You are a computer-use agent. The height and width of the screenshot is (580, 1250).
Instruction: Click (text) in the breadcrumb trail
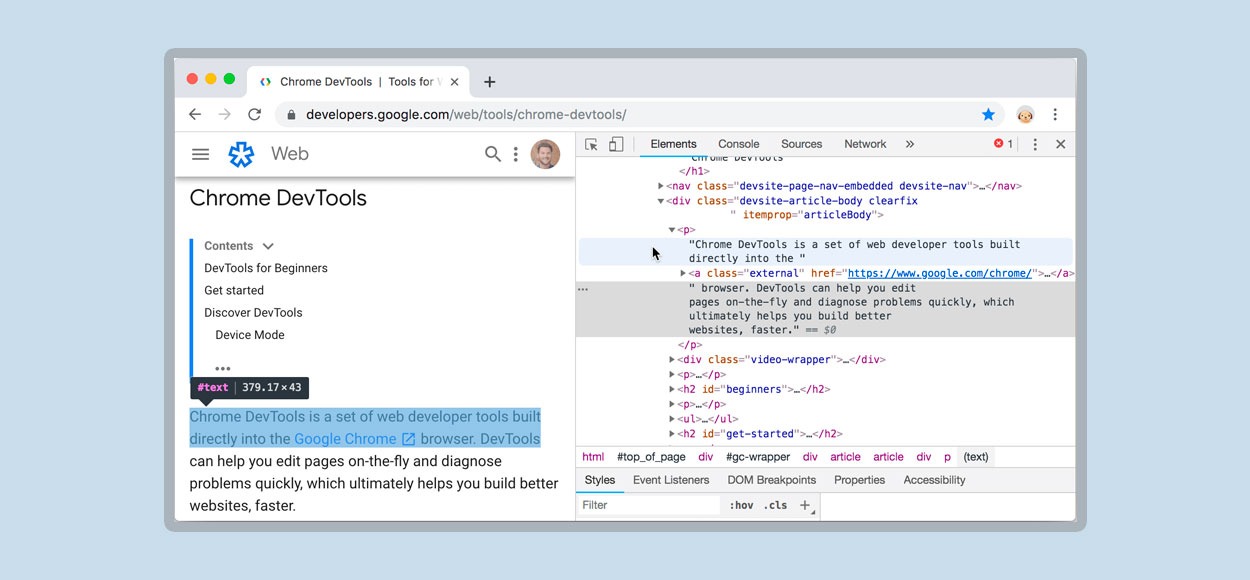(976, 457)
